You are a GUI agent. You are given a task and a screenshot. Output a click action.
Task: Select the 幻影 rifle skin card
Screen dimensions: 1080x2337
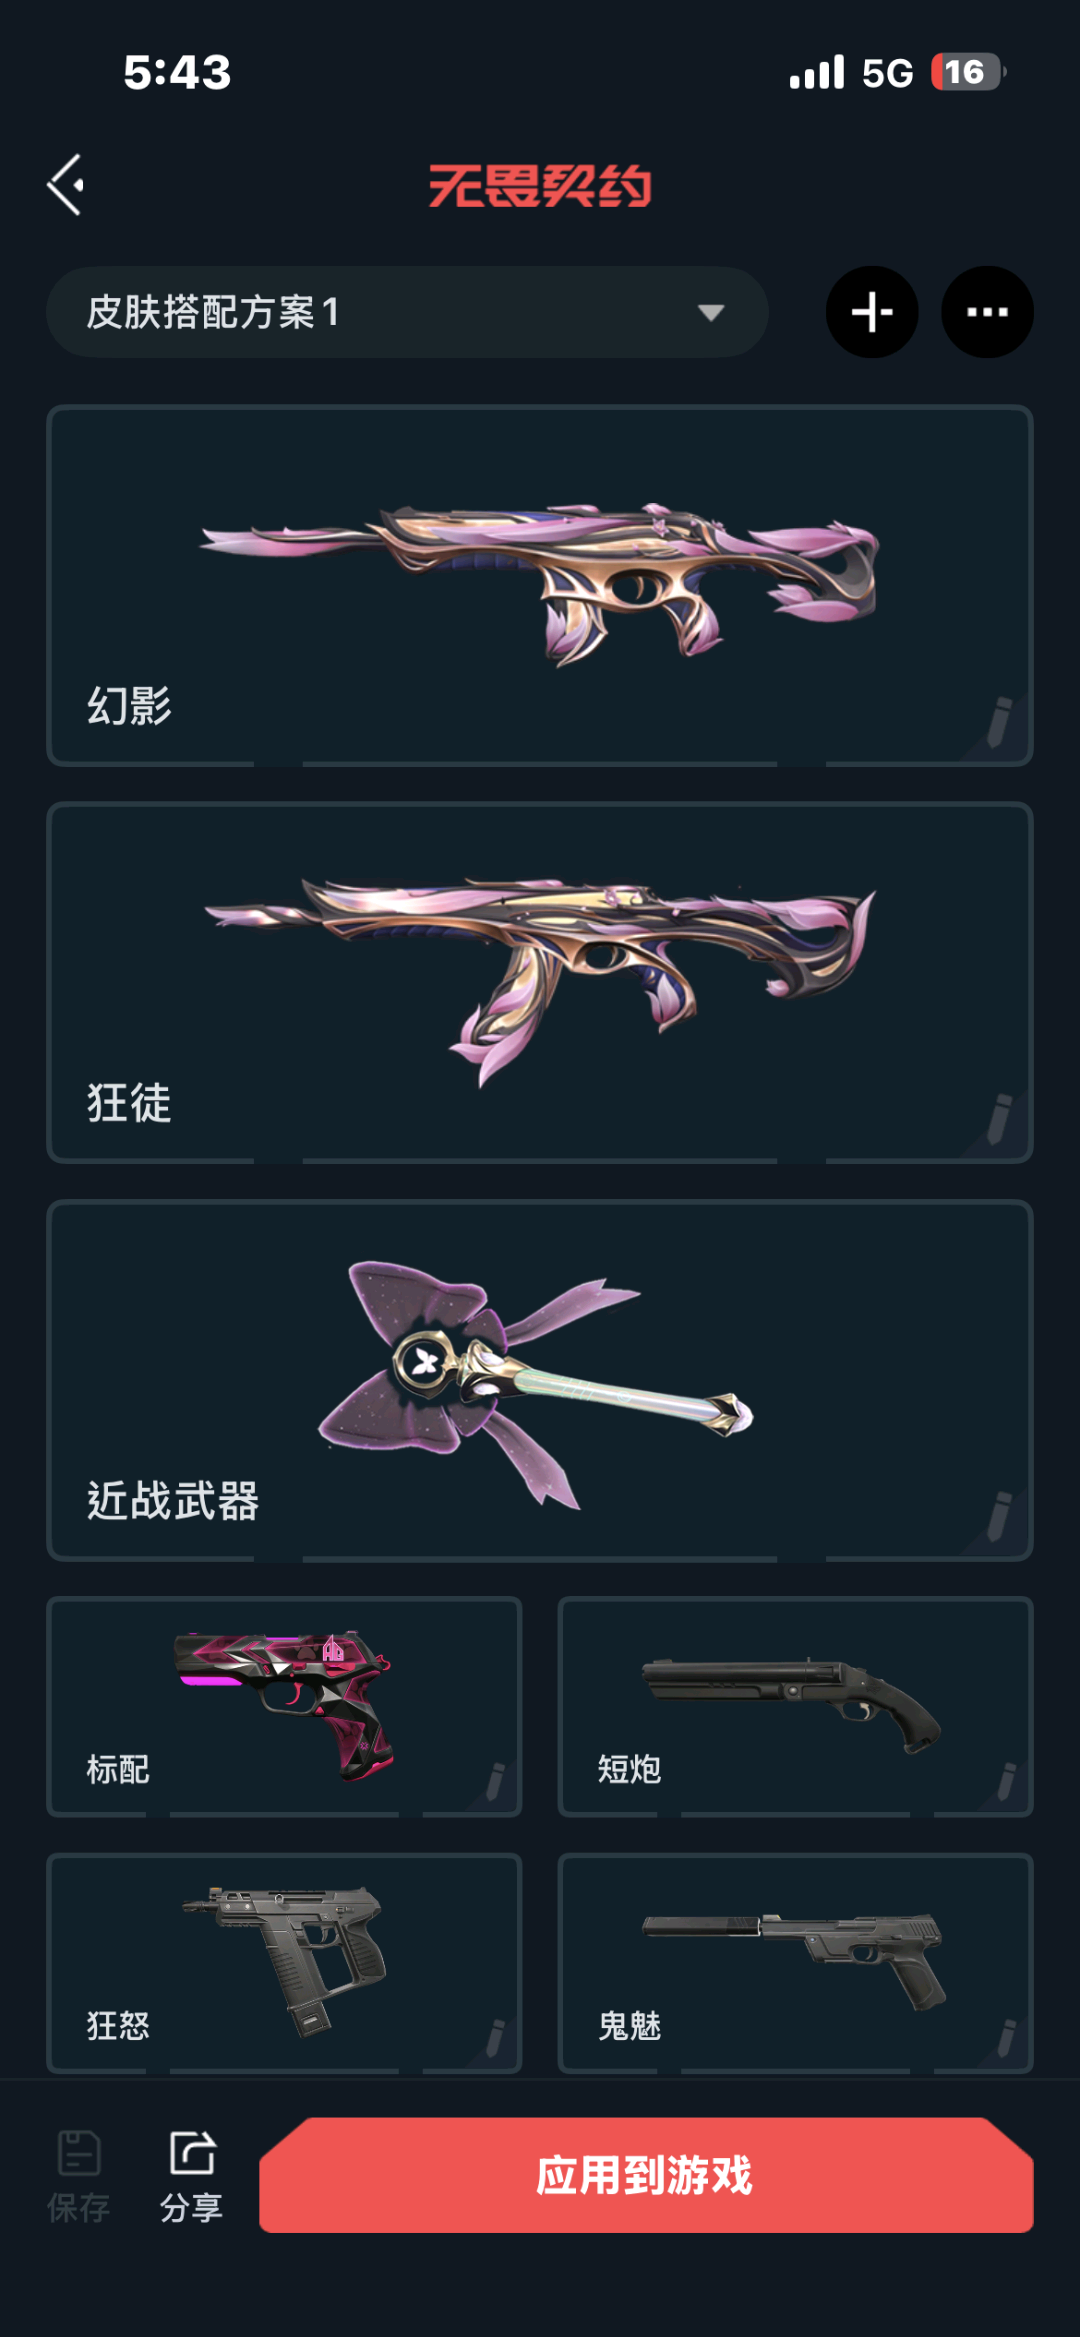tap(540, 586)
